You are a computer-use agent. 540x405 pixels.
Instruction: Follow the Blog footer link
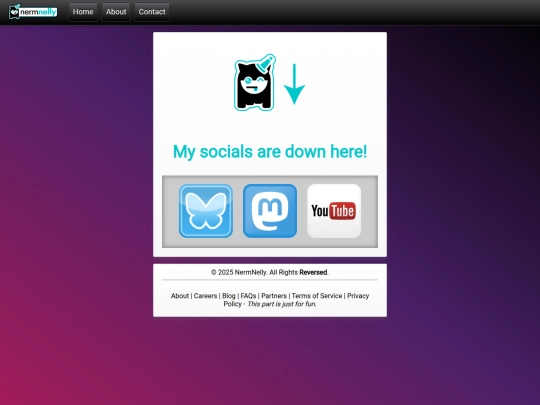pyautogui.click(x=229, y=296)
